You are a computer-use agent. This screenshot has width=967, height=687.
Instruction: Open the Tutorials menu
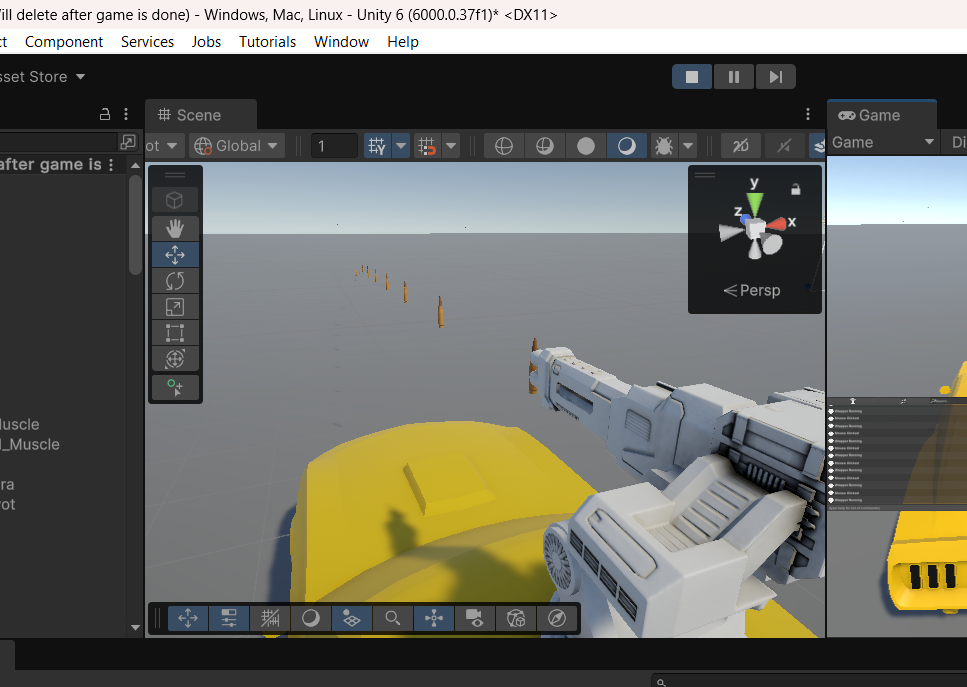[268, 42]
